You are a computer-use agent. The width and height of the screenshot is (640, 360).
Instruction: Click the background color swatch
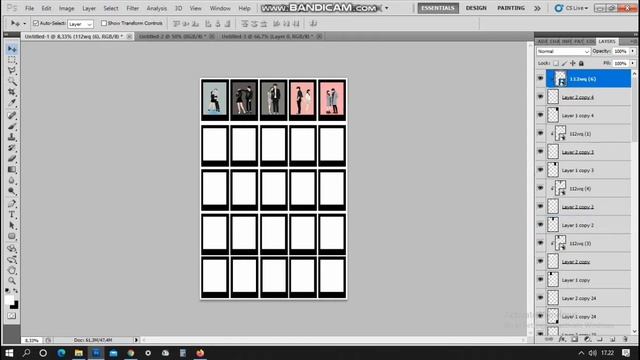pyautogui.click(x=15, y=305)
